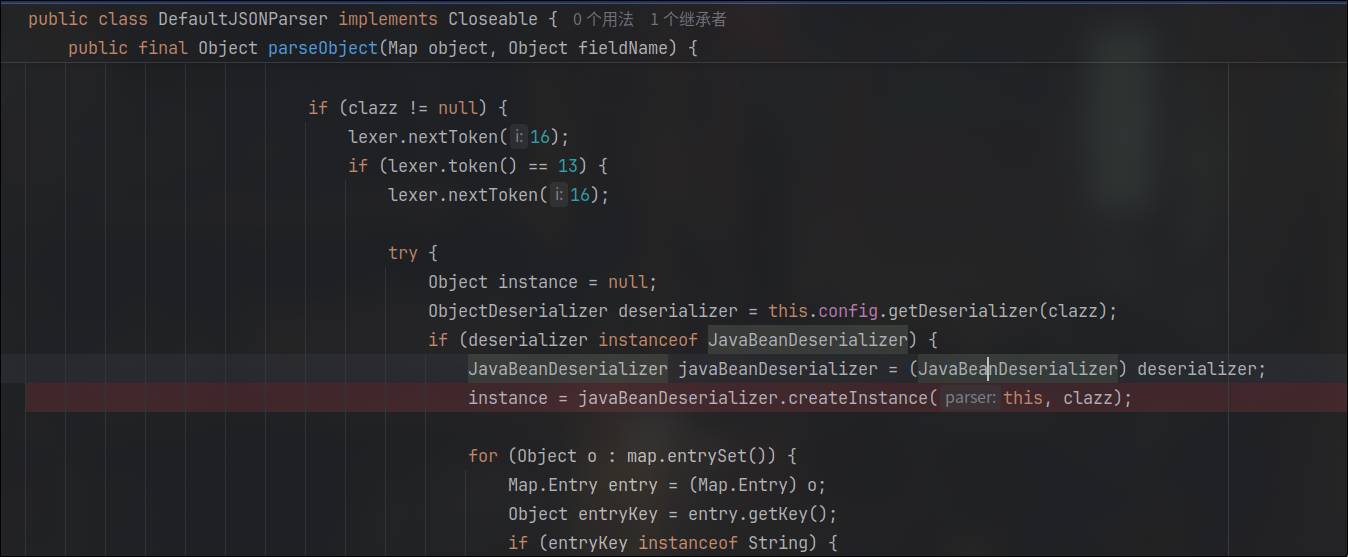The image size is (1348, 557).
Task: Click the Closeable interface name
Action: (x=493, y=19)
